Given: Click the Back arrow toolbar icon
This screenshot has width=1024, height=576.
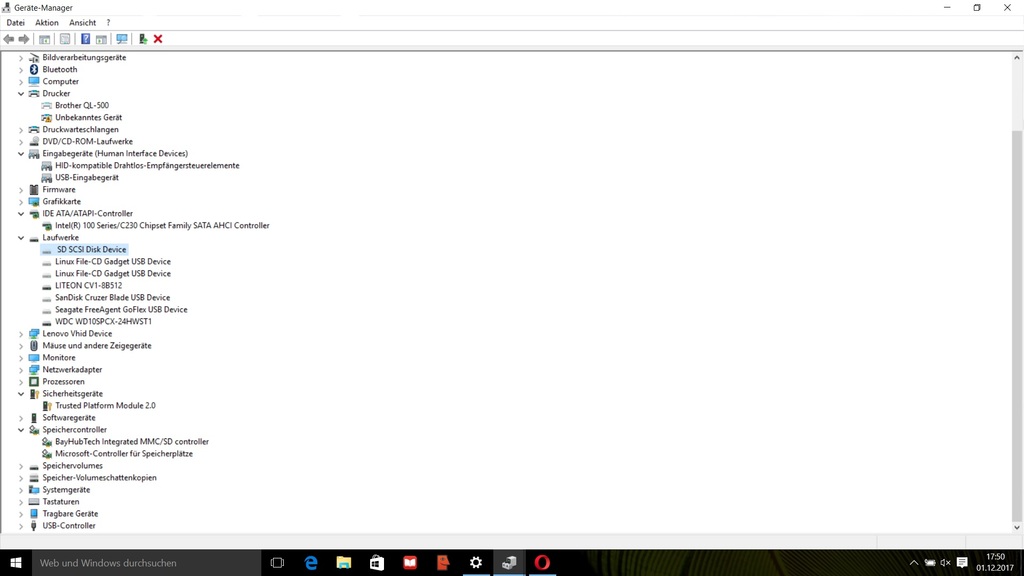Looking at the screenshot, I should coord(8,39).
